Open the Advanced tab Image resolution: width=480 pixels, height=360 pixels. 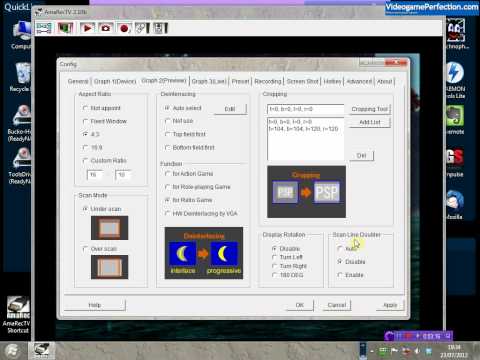tap(359, 81)
